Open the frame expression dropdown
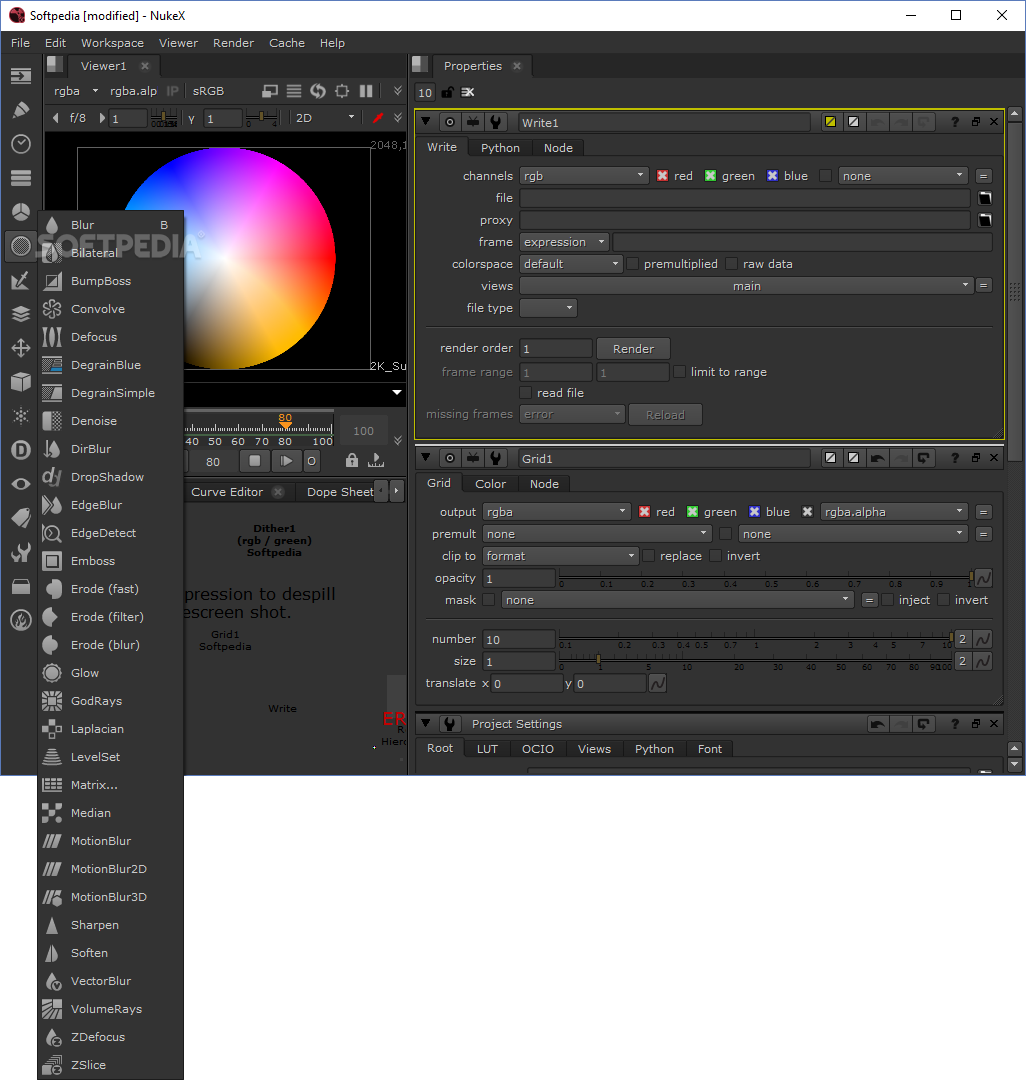 pyautogui.click(x=564, y=242)
